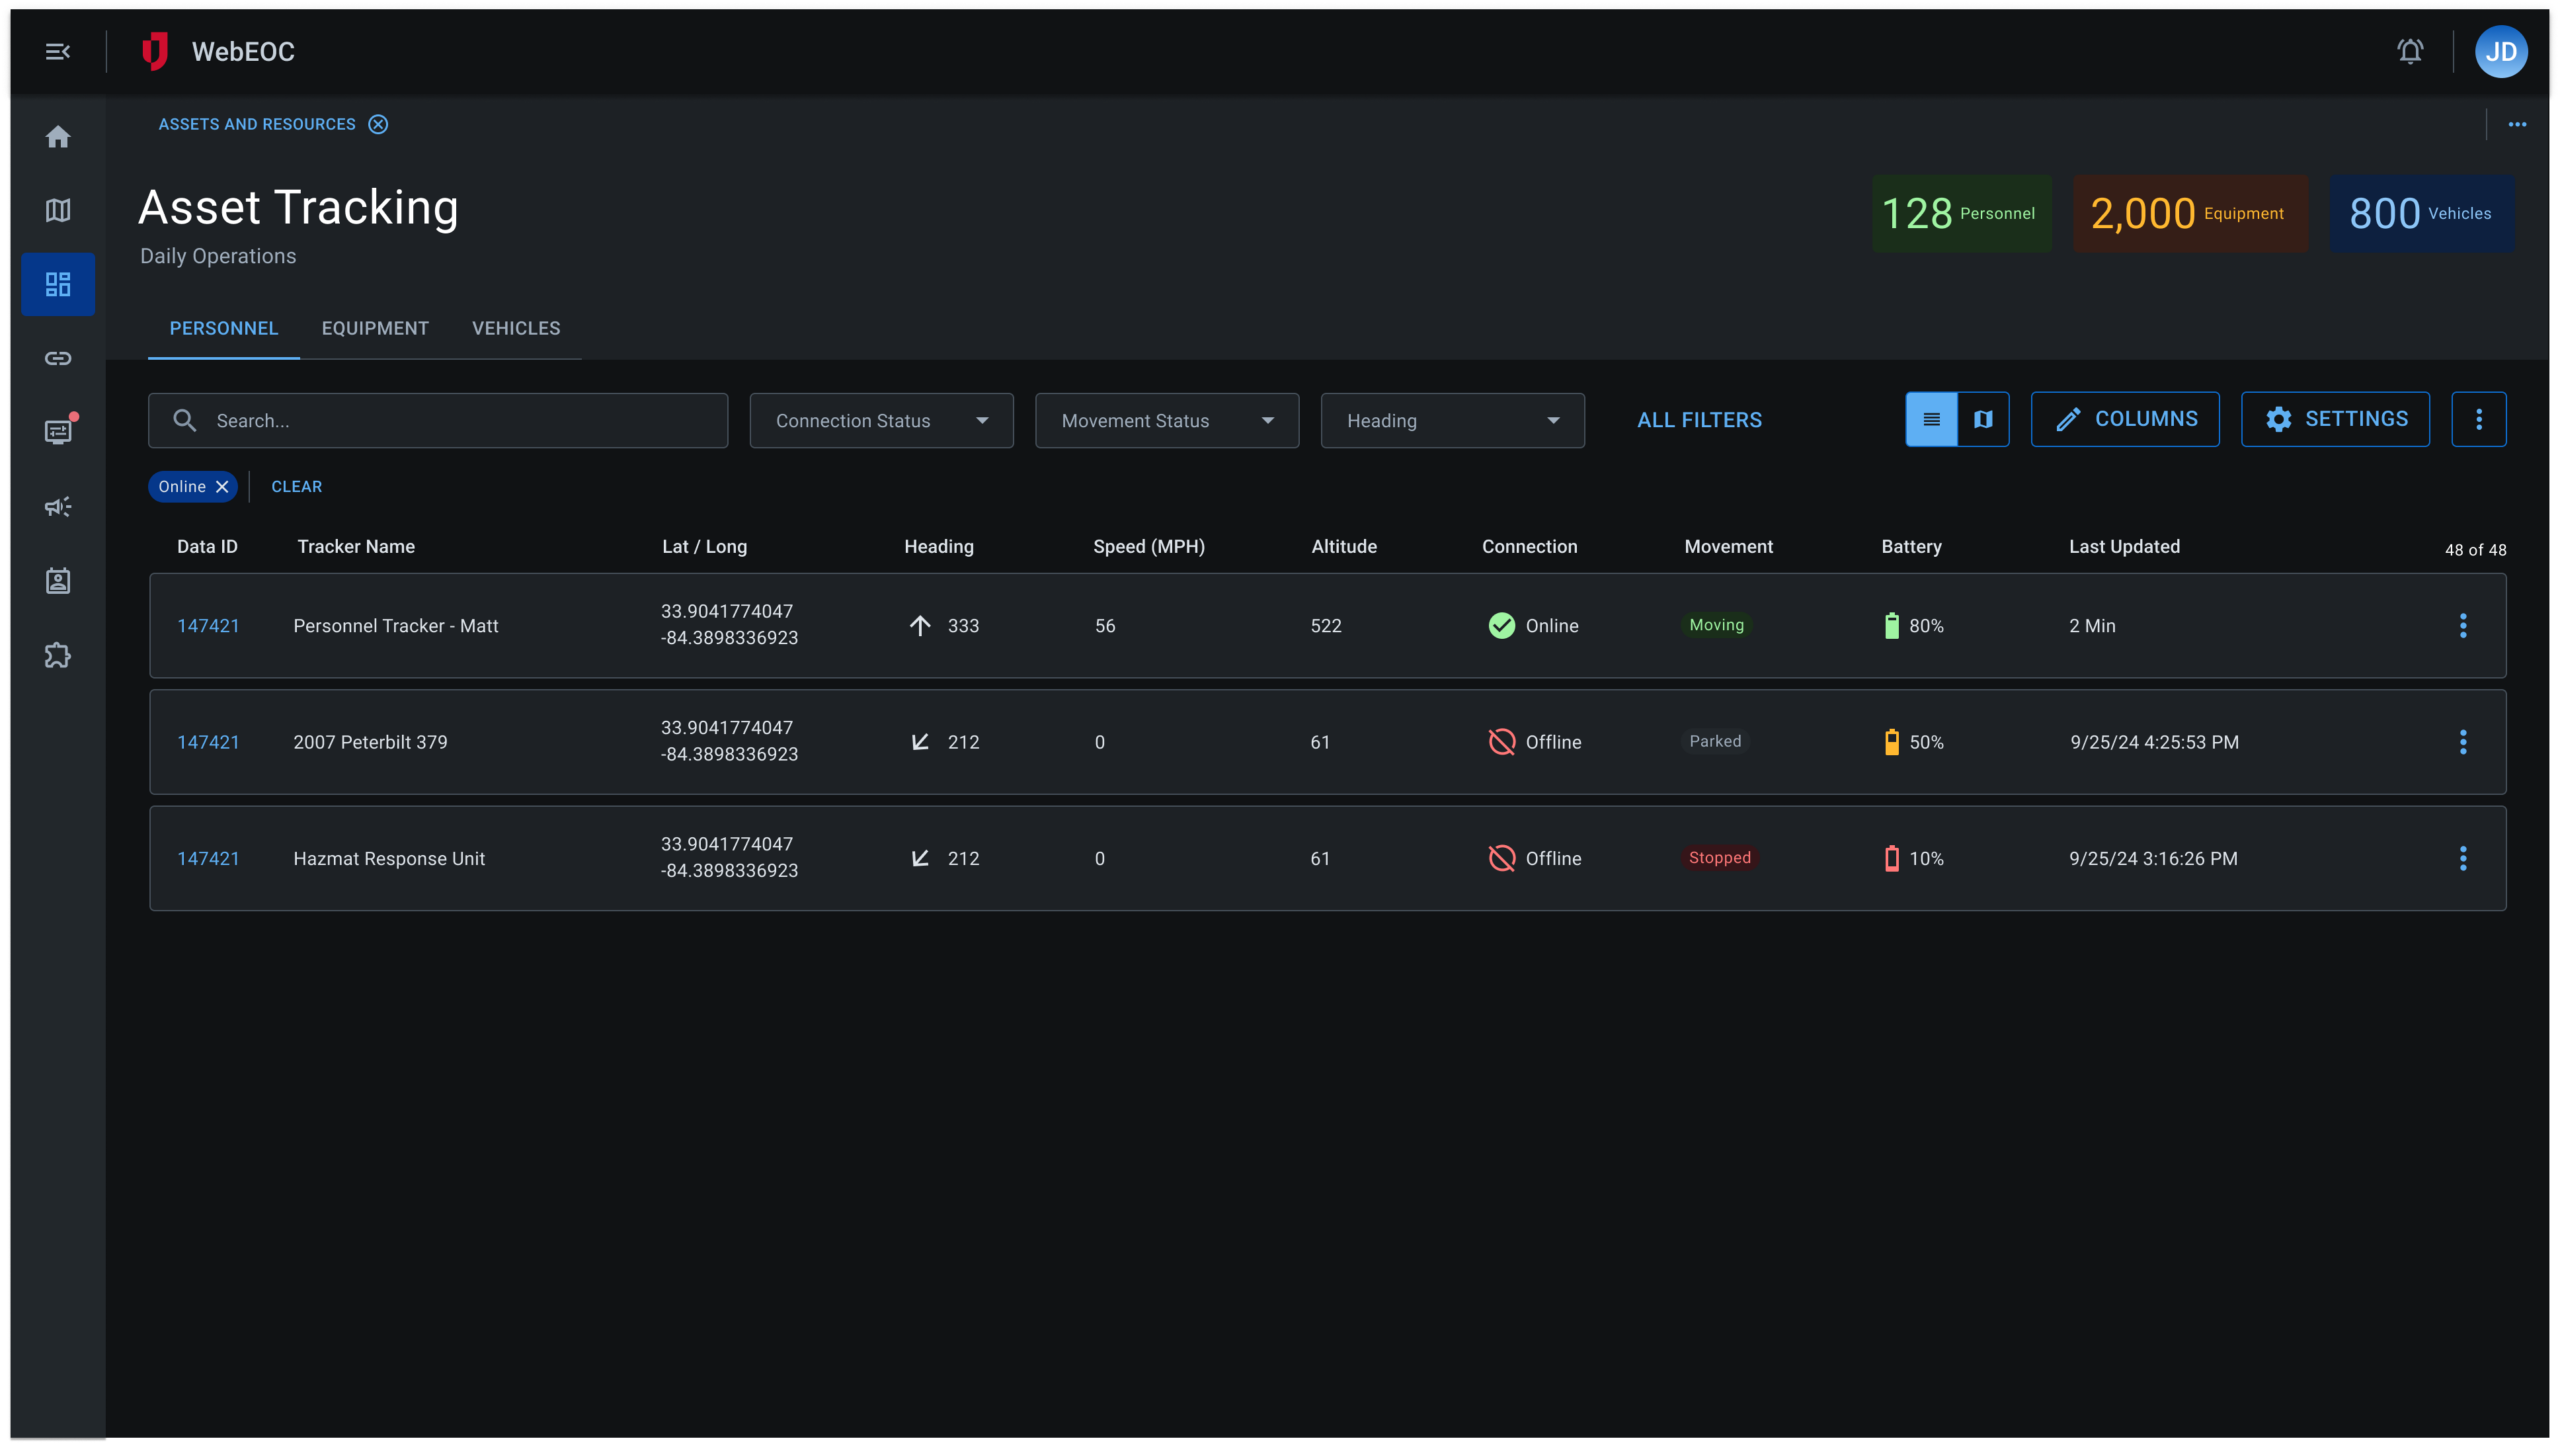Screen dimensions: 2560x1443
Task: Click the Altitude column header
Action: (1344, 546)
